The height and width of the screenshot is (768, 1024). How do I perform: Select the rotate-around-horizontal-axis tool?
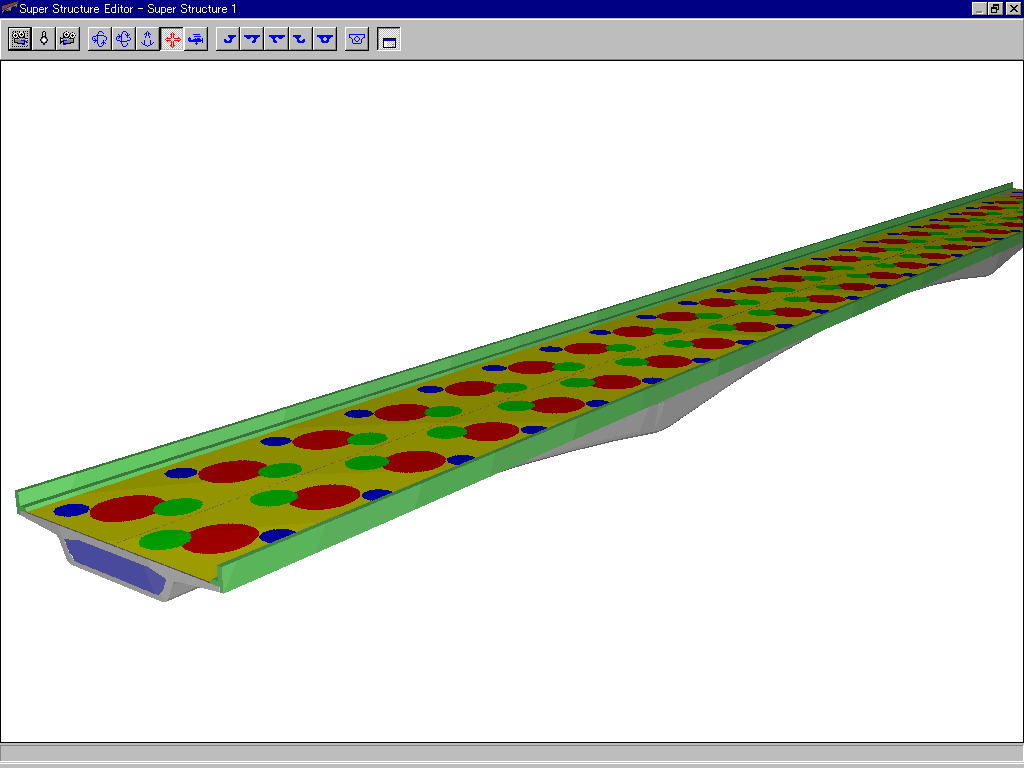[123, 39]
